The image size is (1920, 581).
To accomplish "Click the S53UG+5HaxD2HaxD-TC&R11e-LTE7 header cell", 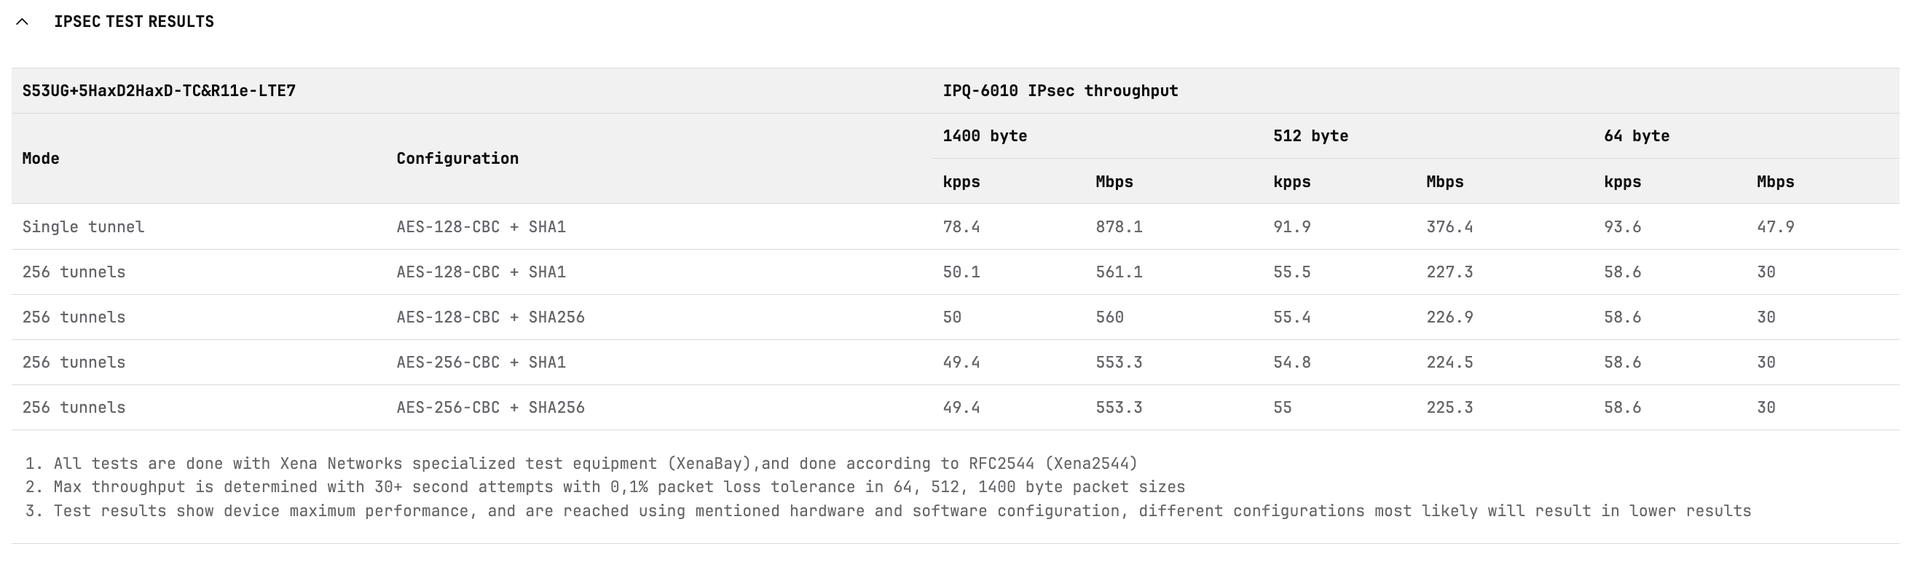I will [x=159, y=91].
